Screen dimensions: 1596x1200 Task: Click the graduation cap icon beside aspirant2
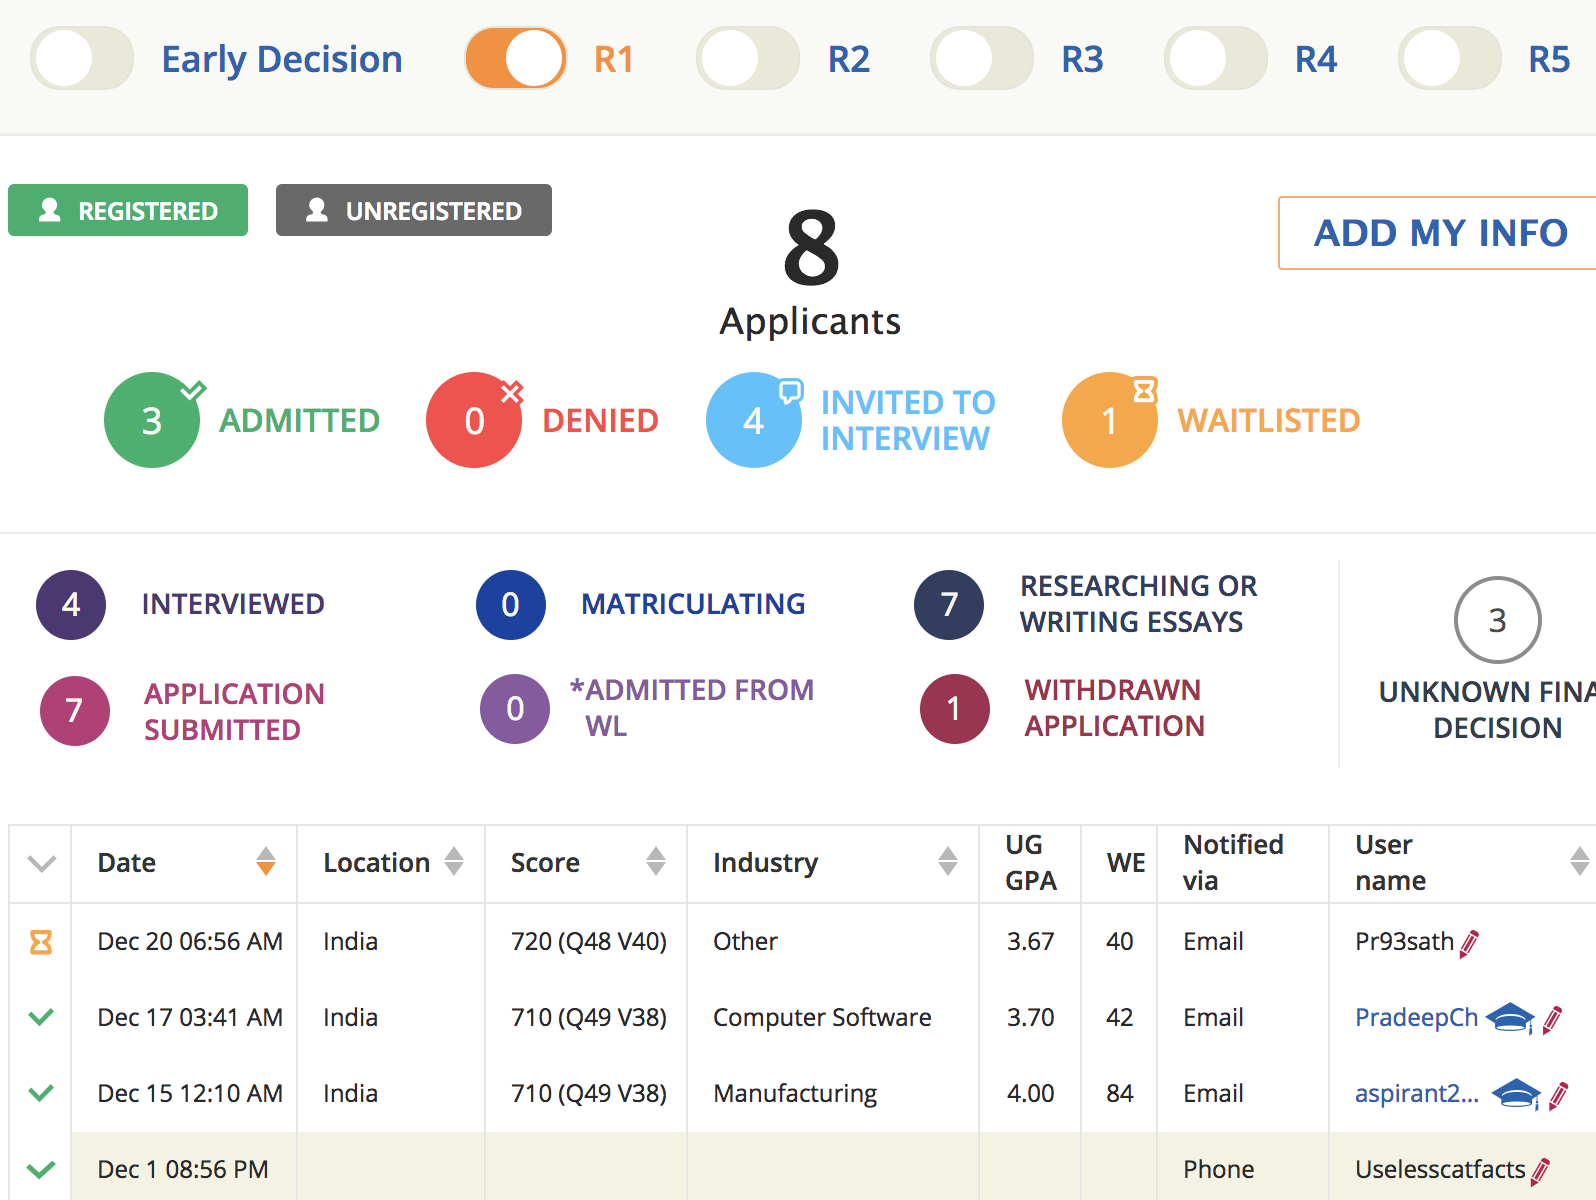(1516, 1094)
